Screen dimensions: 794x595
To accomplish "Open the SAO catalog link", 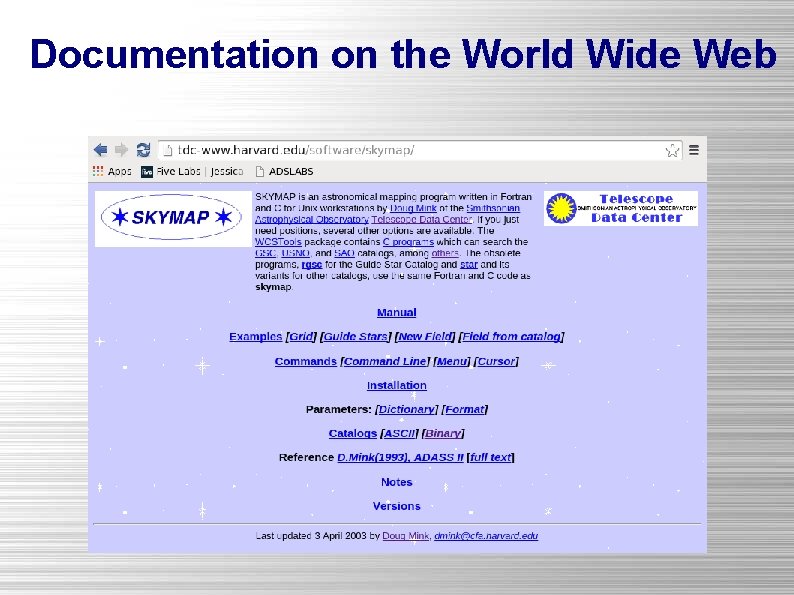I will click(344, 253).
